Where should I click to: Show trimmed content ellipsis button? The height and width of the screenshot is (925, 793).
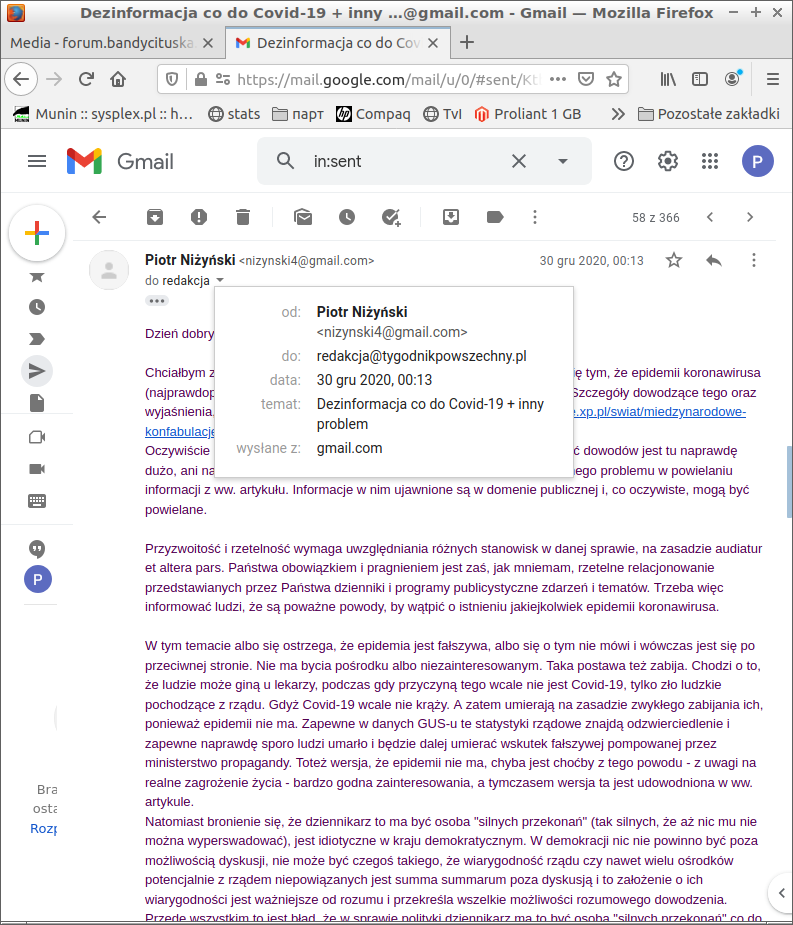coord(157,301)
